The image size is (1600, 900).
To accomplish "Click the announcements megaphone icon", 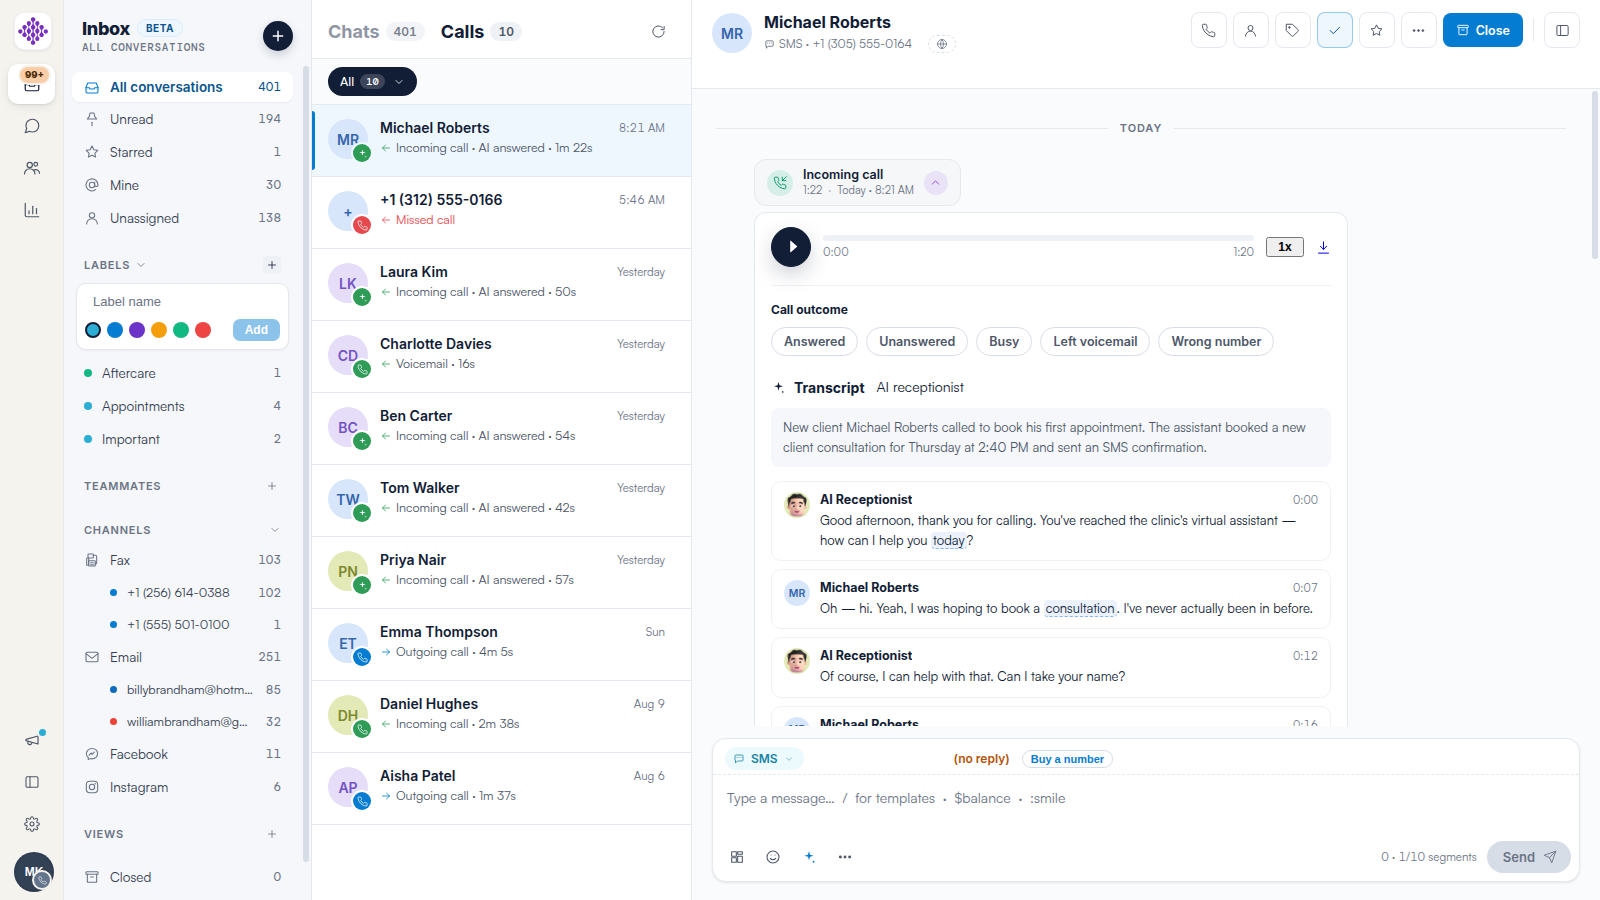I will coord(32,740).
